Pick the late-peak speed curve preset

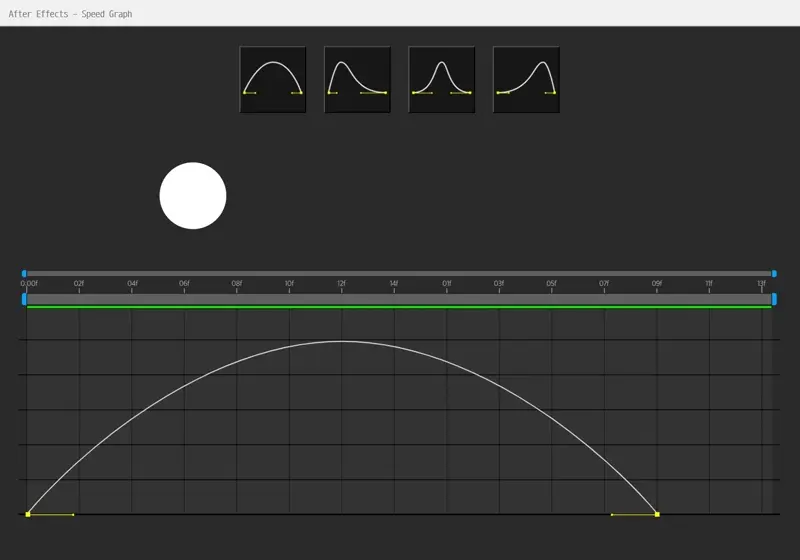[526, 79]
